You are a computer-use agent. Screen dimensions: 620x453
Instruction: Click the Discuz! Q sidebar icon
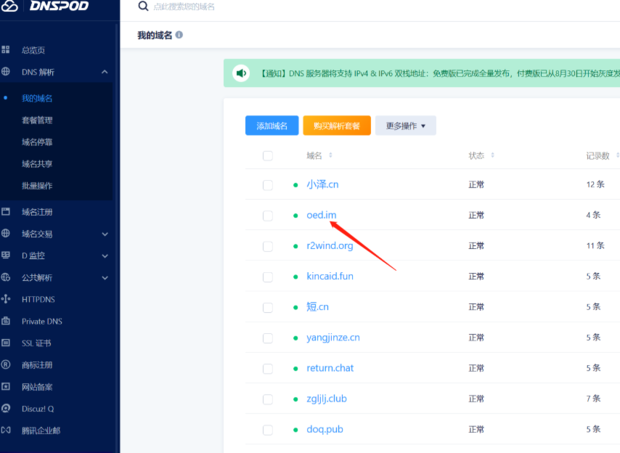click(6, 408)
